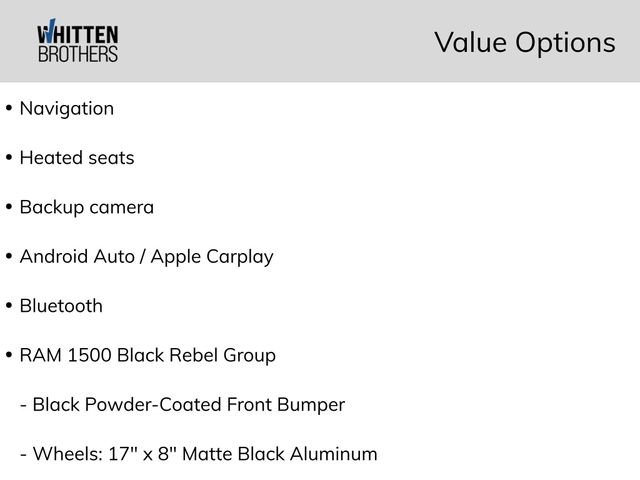640x480 pixels.
Task: Click RAM 1500 Black Rebel Group text
Action: pos(148,355)
